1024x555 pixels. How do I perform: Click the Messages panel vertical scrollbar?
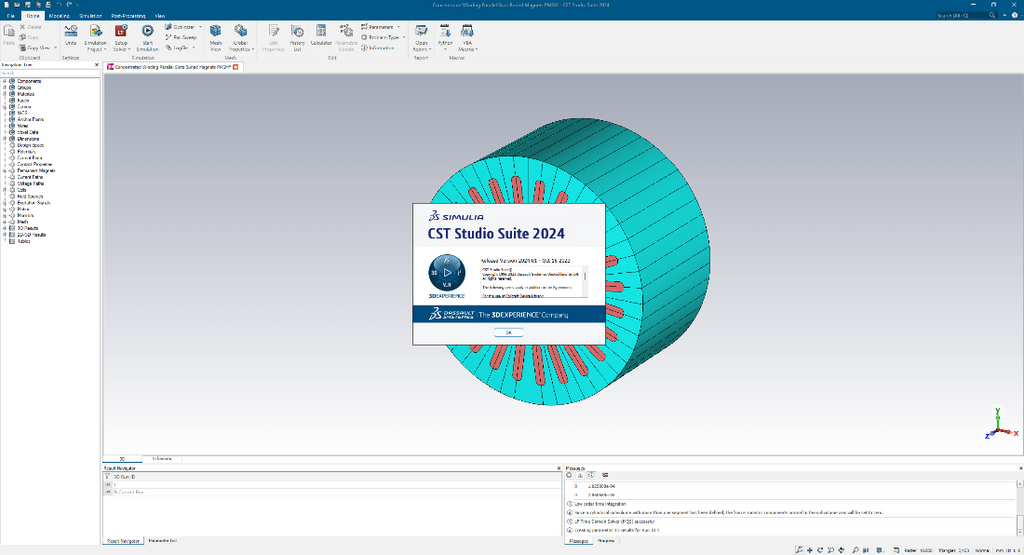[1020, 508]
